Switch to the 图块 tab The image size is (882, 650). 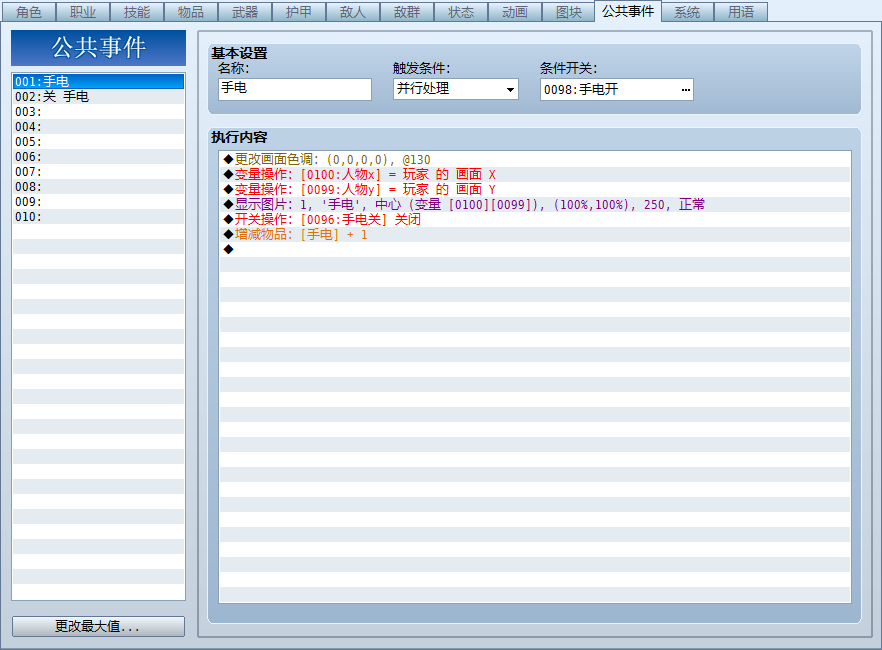tap(569, 12)
